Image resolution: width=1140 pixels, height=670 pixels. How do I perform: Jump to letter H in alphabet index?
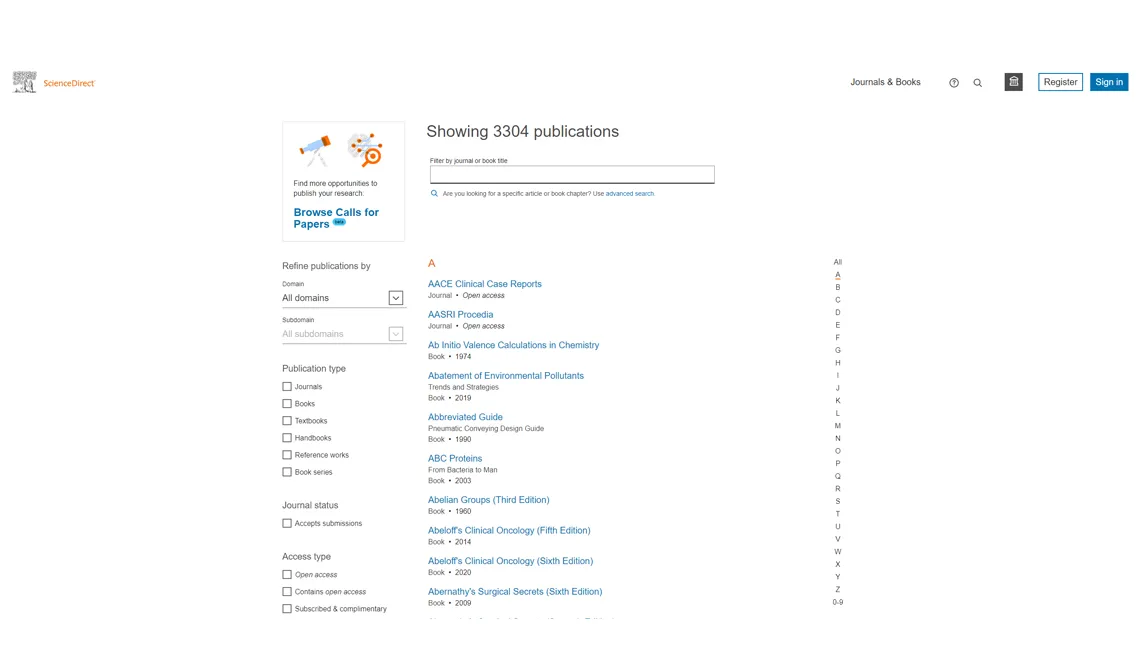[x=838, y=363]
